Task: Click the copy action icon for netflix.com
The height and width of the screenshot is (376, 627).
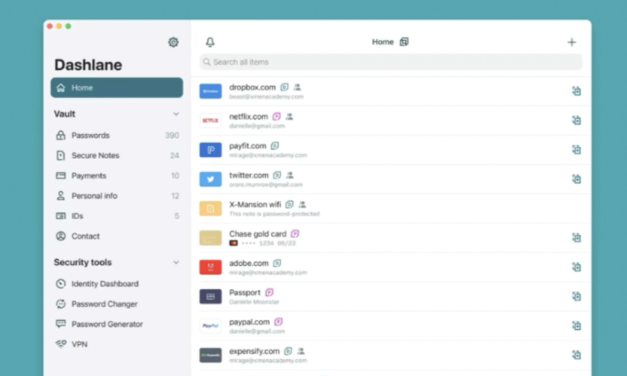Action: (x=576, y=120)
